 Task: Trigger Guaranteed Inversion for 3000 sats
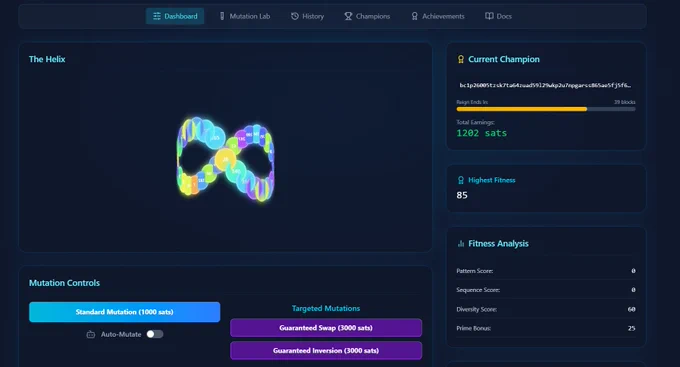[x=326, y=351]
